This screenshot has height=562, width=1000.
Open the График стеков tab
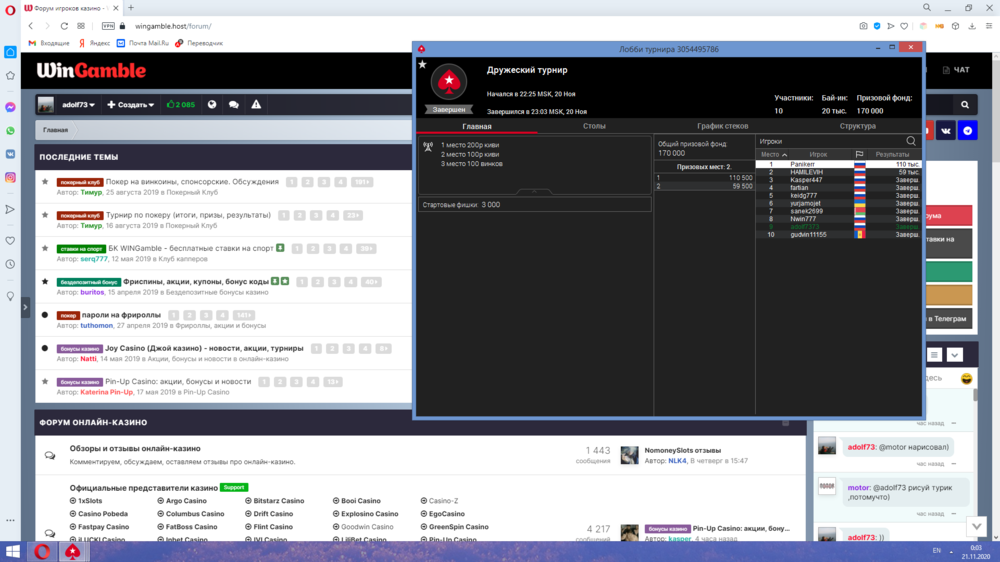point(722,126)
